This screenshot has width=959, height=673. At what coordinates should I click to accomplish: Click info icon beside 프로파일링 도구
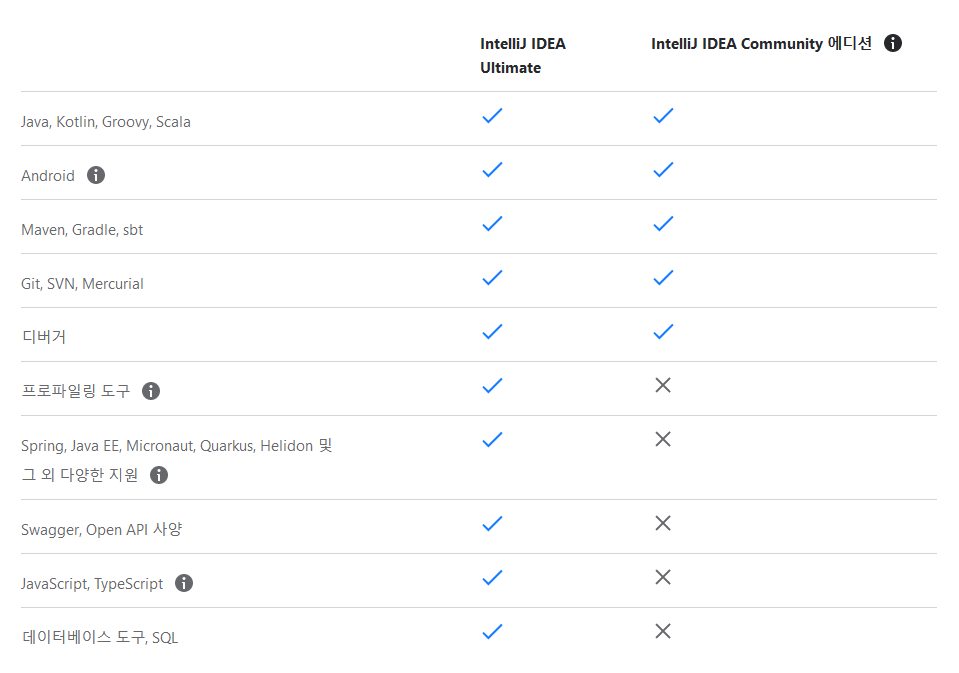[151, 391]
